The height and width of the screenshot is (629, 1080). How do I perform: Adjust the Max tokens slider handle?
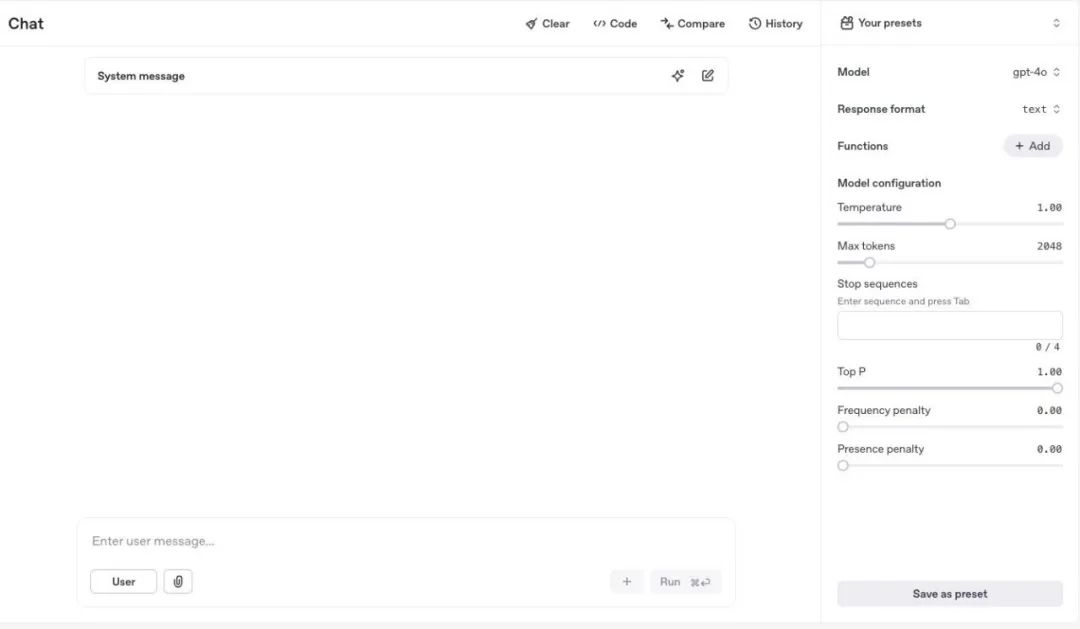869,262
